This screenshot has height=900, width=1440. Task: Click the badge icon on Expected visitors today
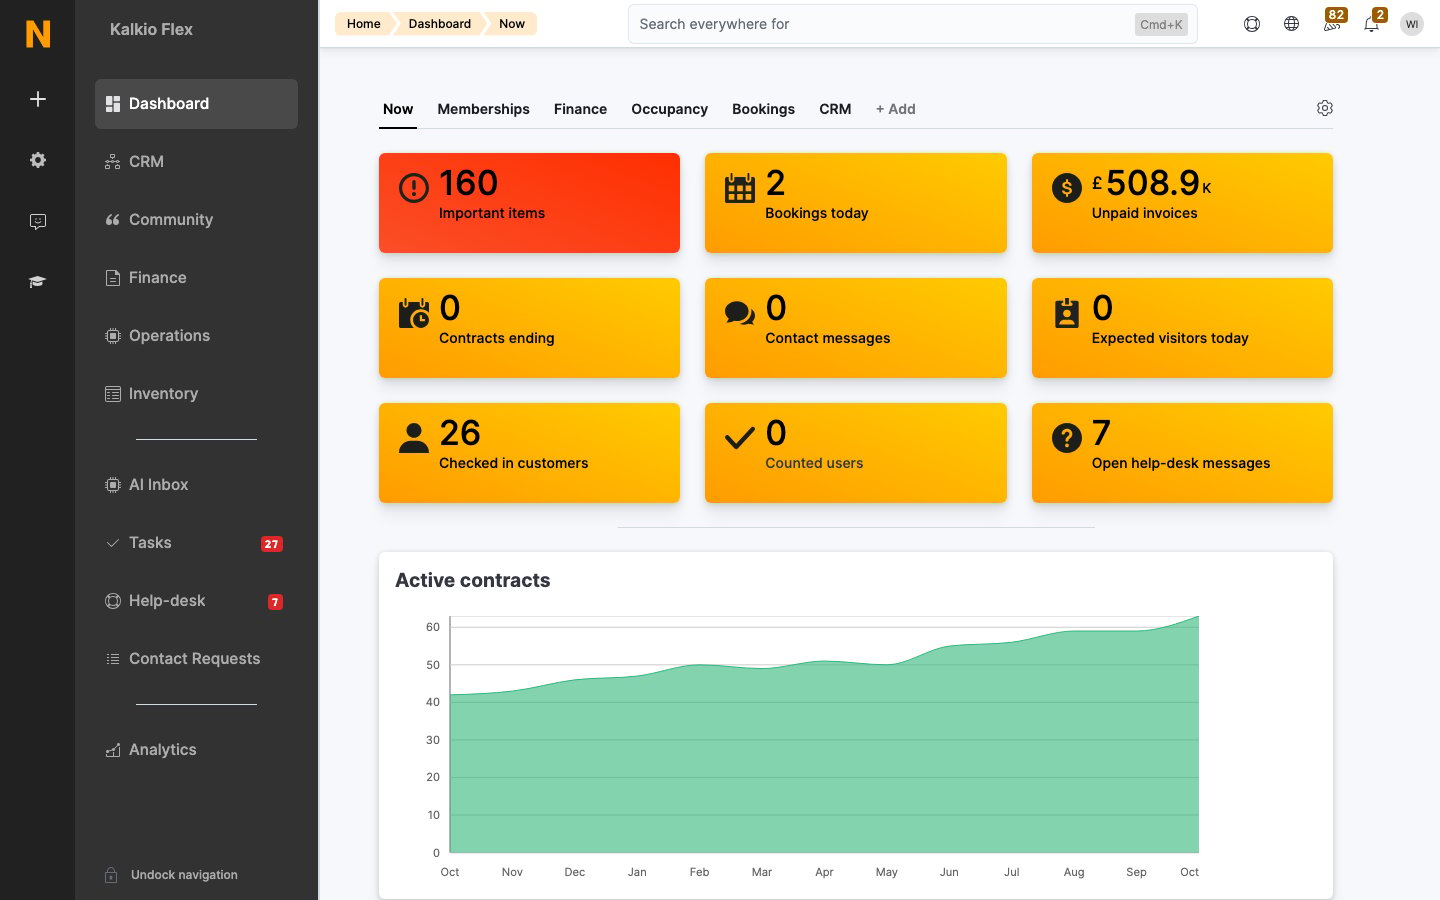click(1067, 313)
